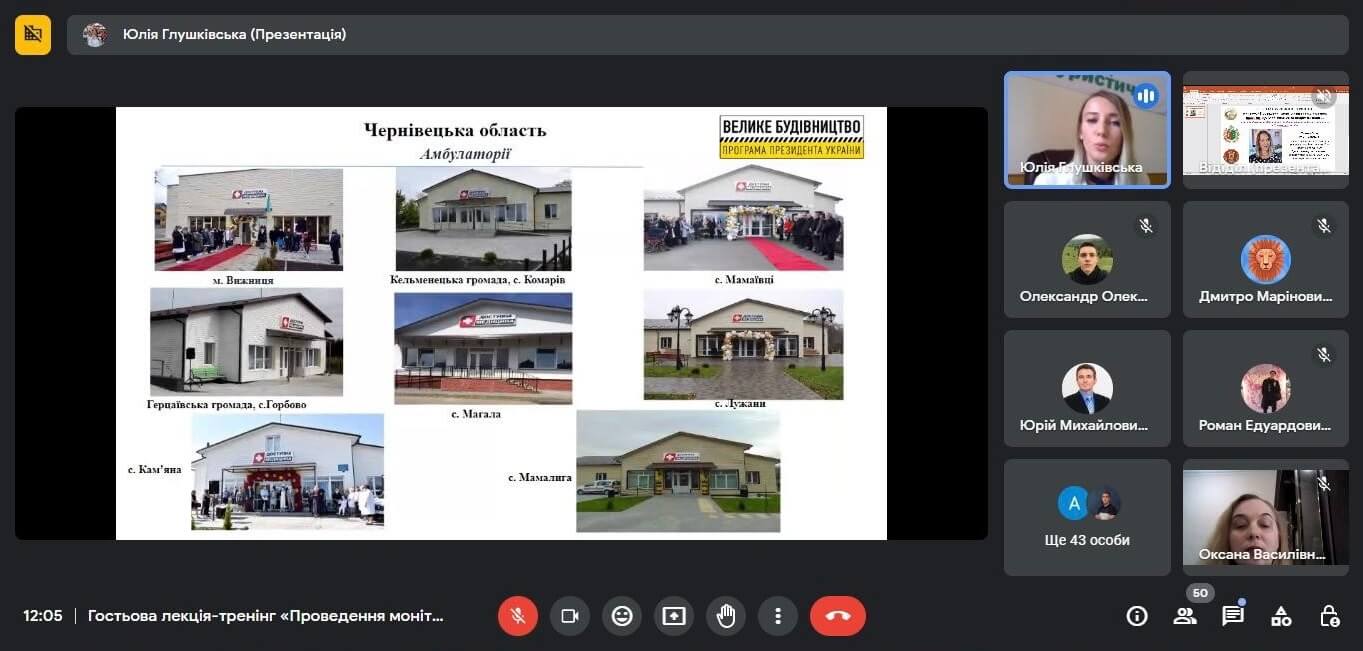Click the meeting title Гостьова лекція-тренінг
This screenshot has height=651, width=1363.
(265, 616)
